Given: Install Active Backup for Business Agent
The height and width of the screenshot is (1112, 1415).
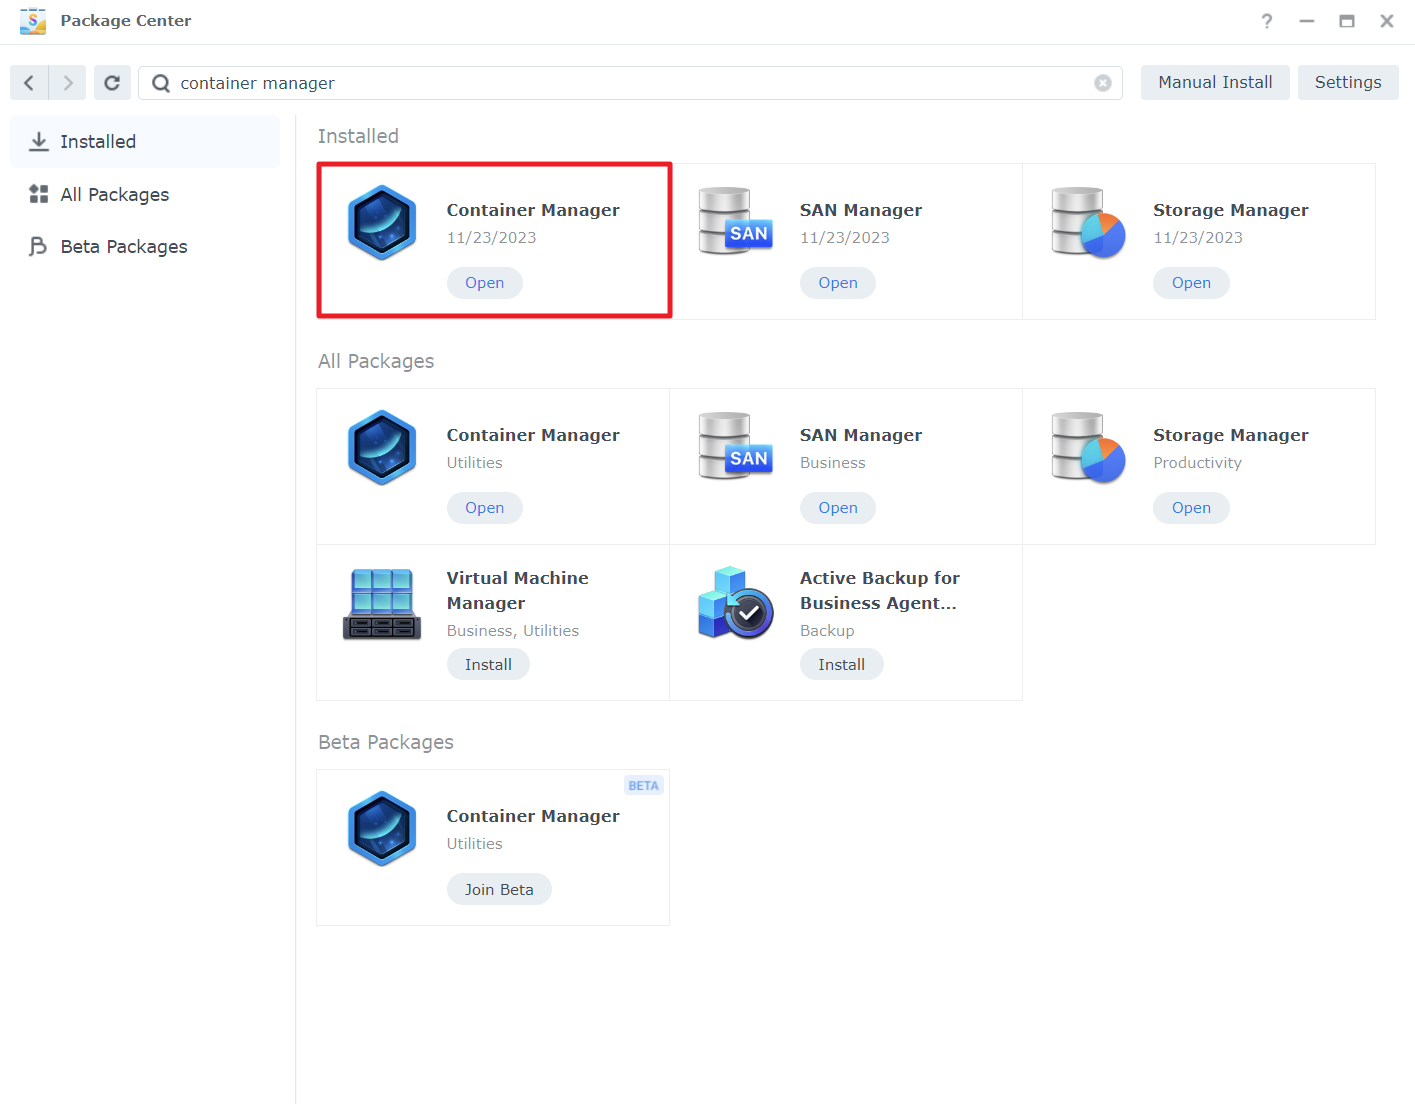Looking at the screenshot, I should [841, 664].
